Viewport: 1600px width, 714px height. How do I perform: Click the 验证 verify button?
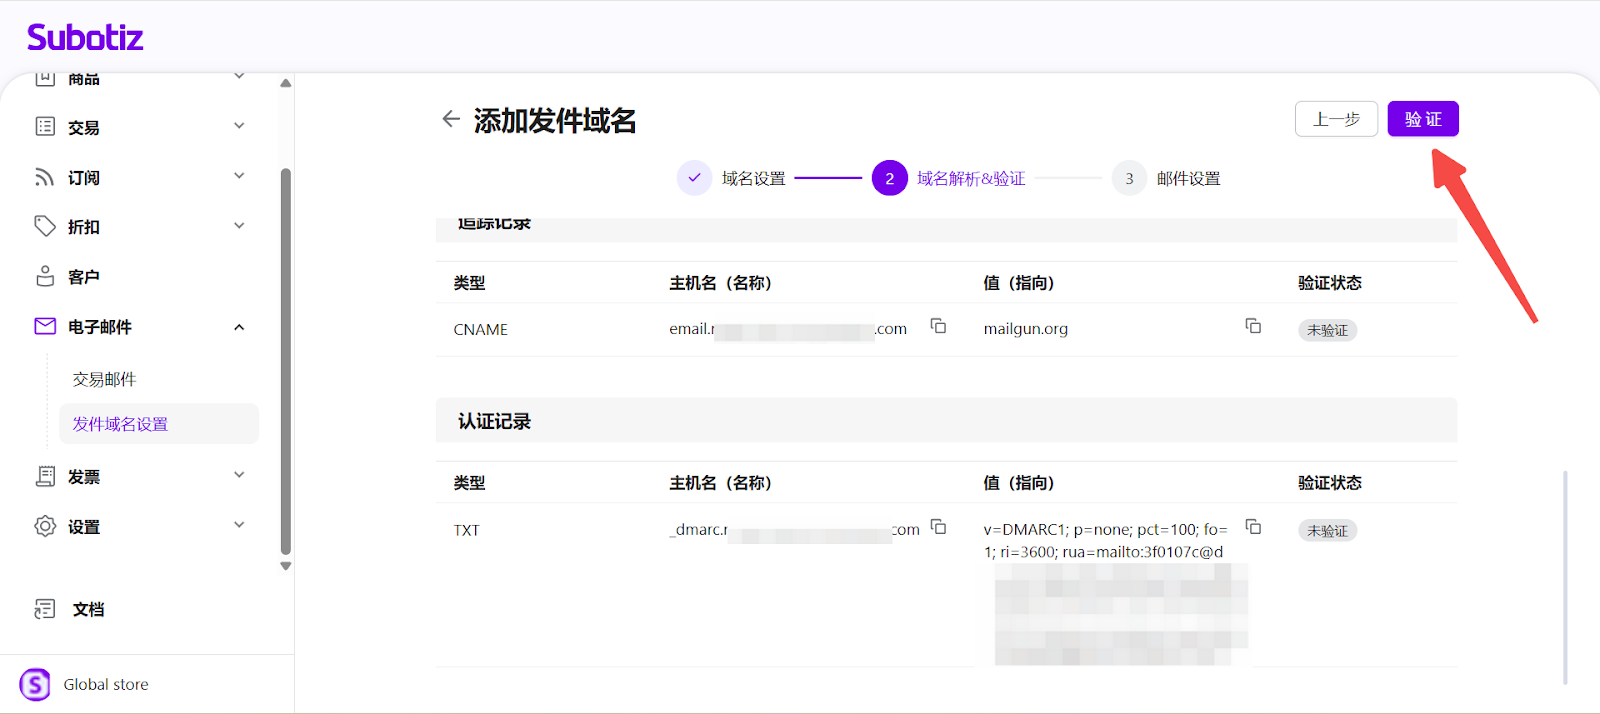1422,119
